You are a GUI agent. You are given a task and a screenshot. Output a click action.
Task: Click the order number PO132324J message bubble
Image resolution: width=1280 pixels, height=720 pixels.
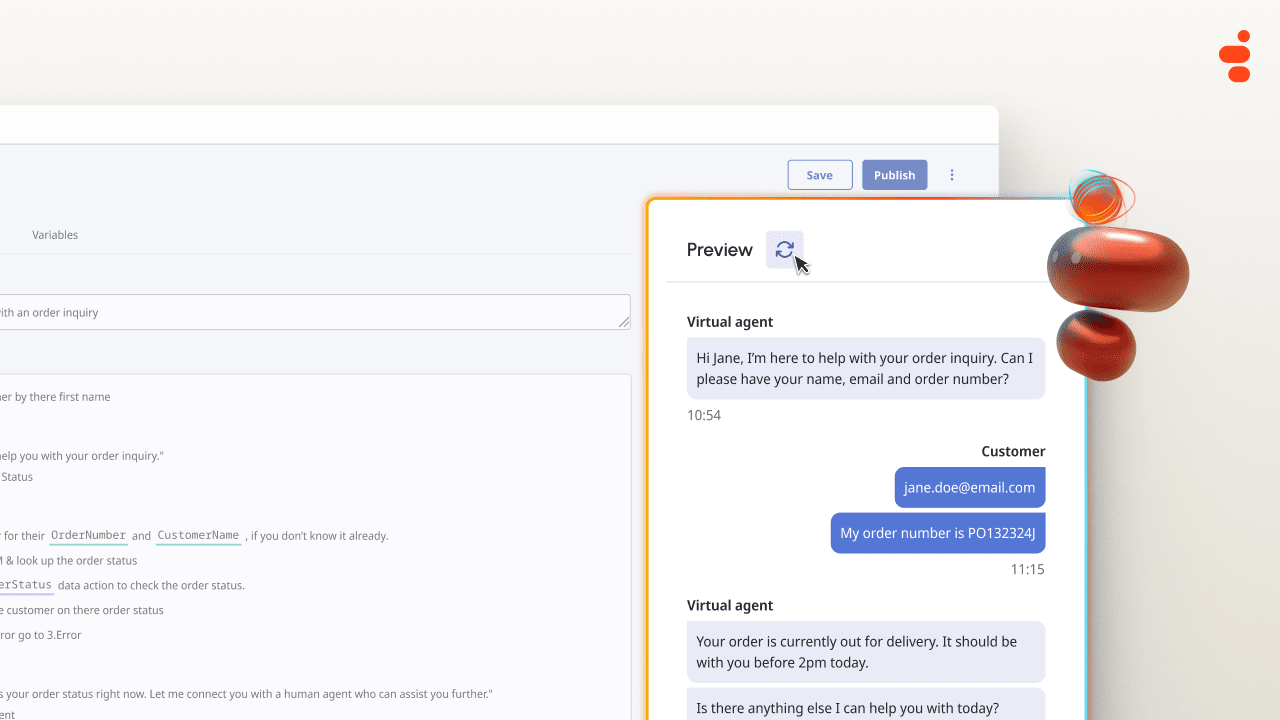(x=937, y=533)
